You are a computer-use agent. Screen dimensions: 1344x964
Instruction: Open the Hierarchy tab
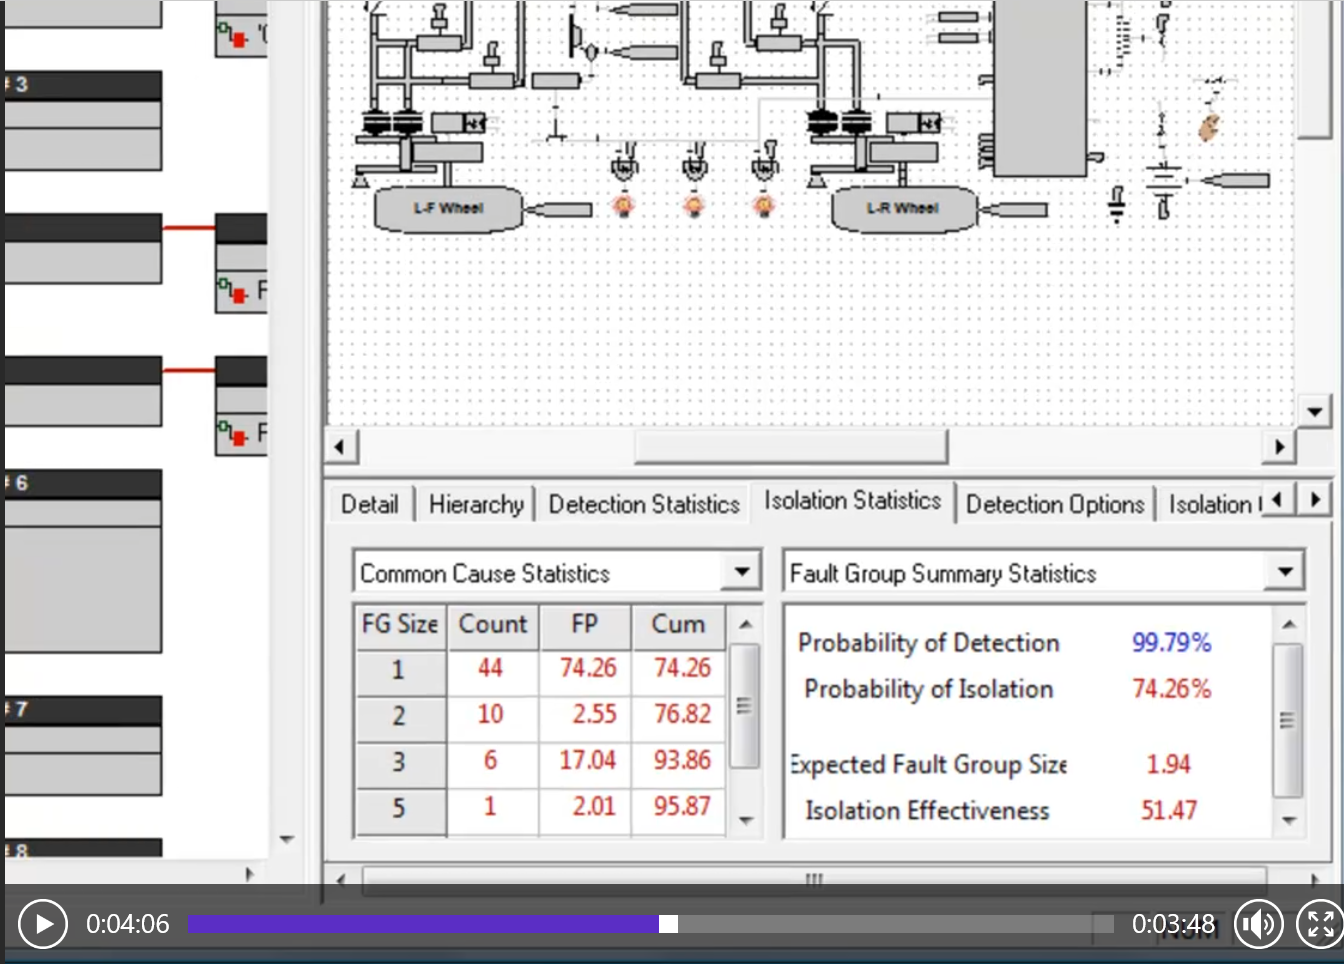[x=476, y=504]
